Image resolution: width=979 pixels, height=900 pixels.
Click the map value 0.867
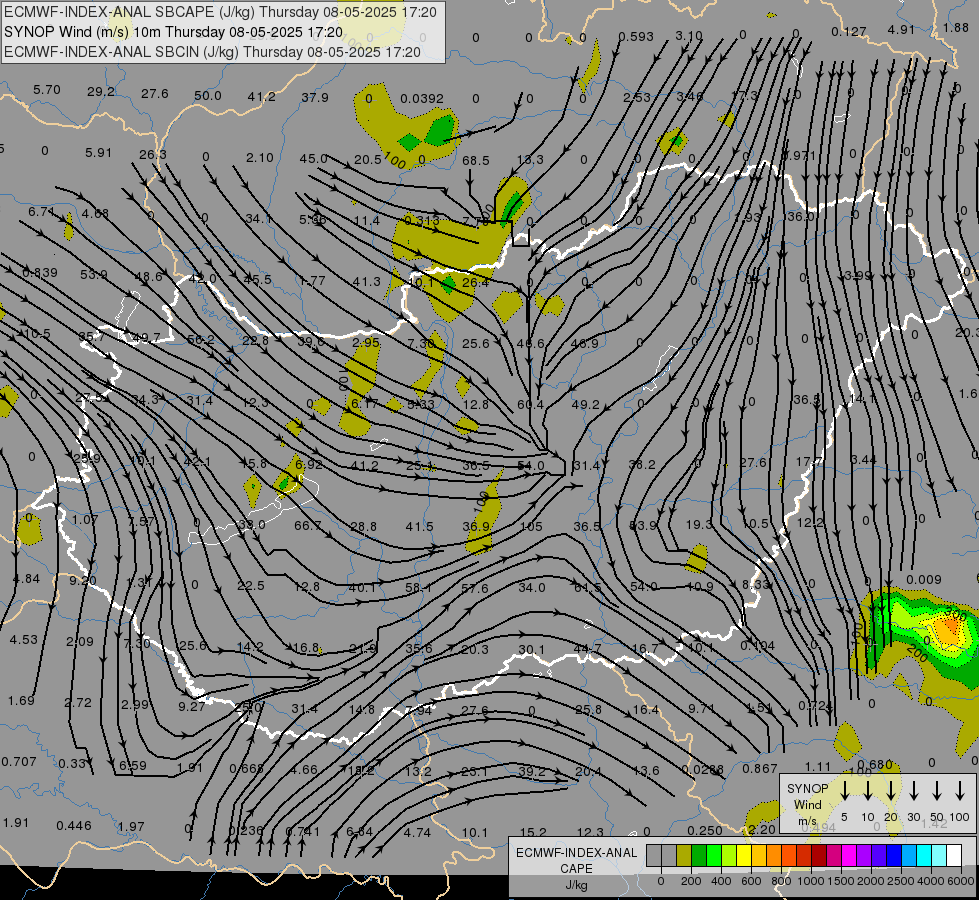(760, 769)
